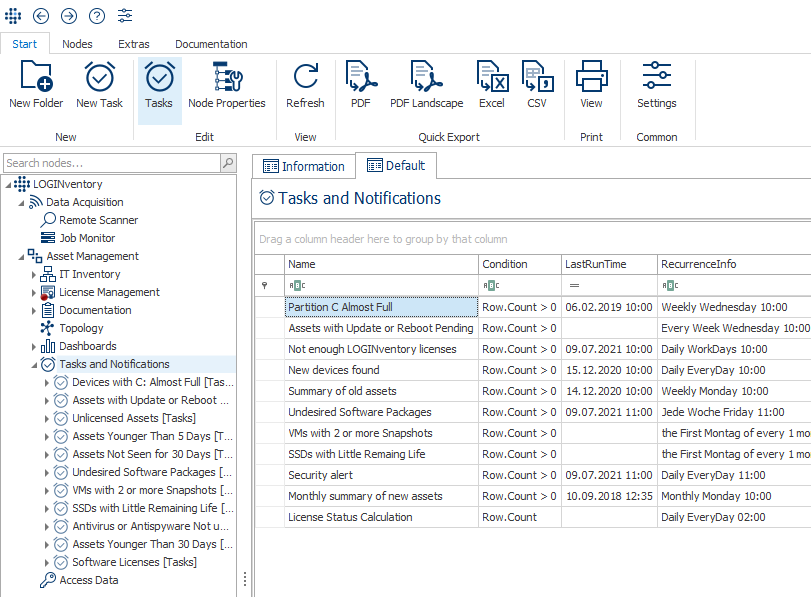Expand the IT Inventory tree node

click(34, 275)
